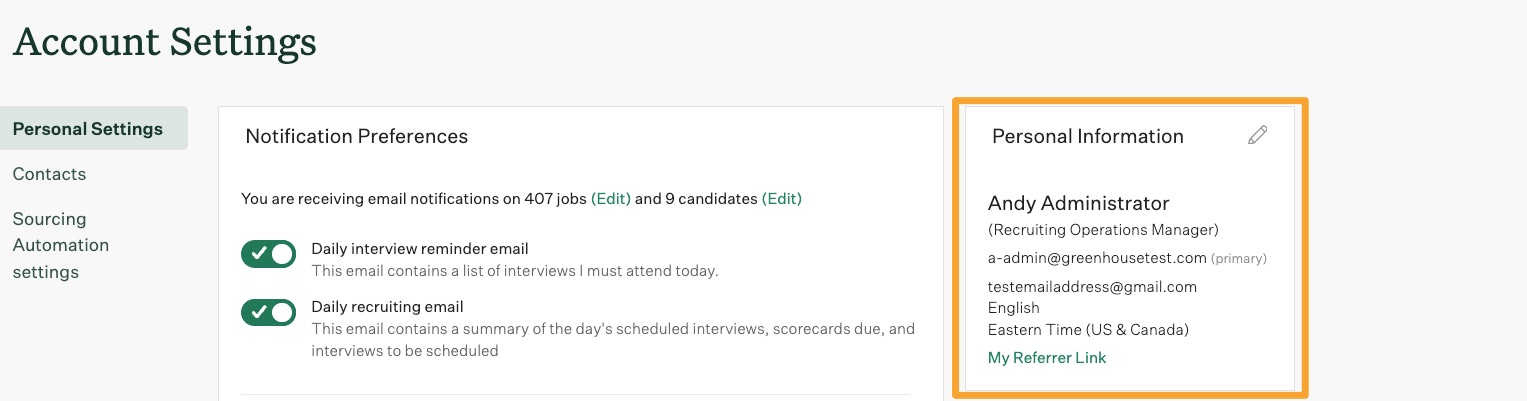Open Sourcing Automation settings
The image size is (1527, 401).
coord(61,245)
